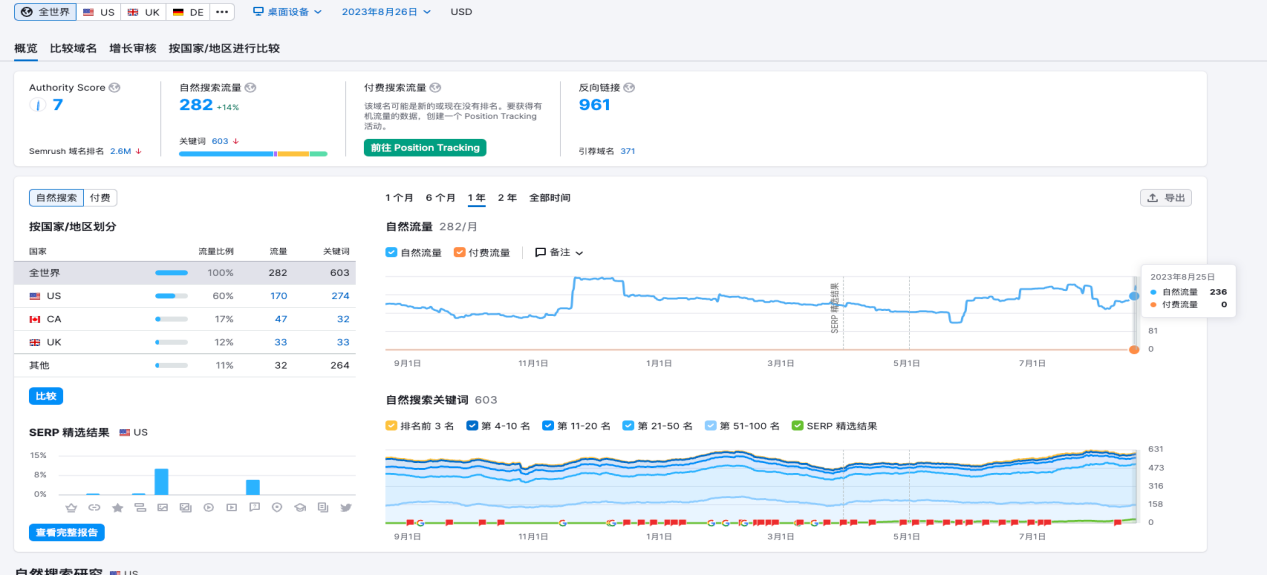Click the blue 比较 button
The image size is (1267, 575).
pos(46,396)
